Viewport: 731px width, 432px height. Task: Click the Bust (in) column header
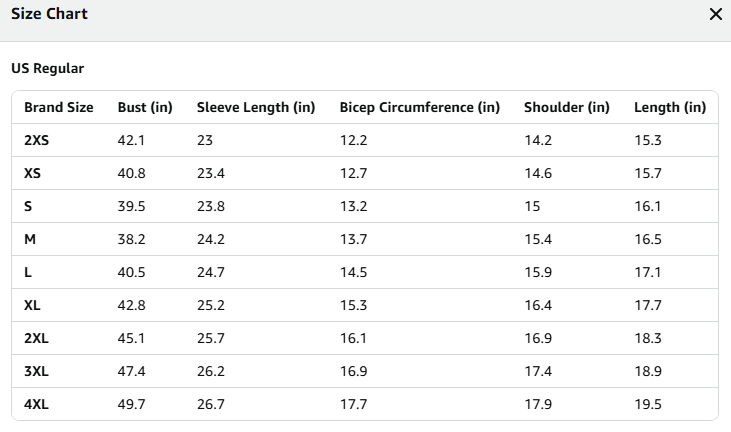pos(145,107)
